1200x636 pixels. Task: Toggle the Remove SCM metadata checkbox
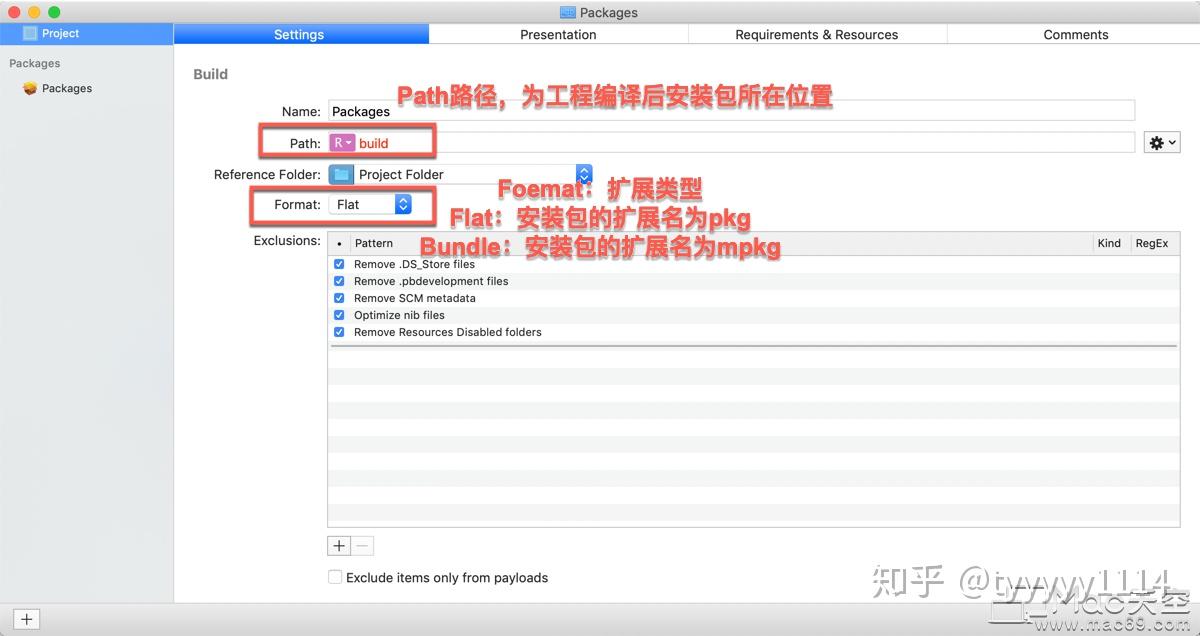point(339,298)
